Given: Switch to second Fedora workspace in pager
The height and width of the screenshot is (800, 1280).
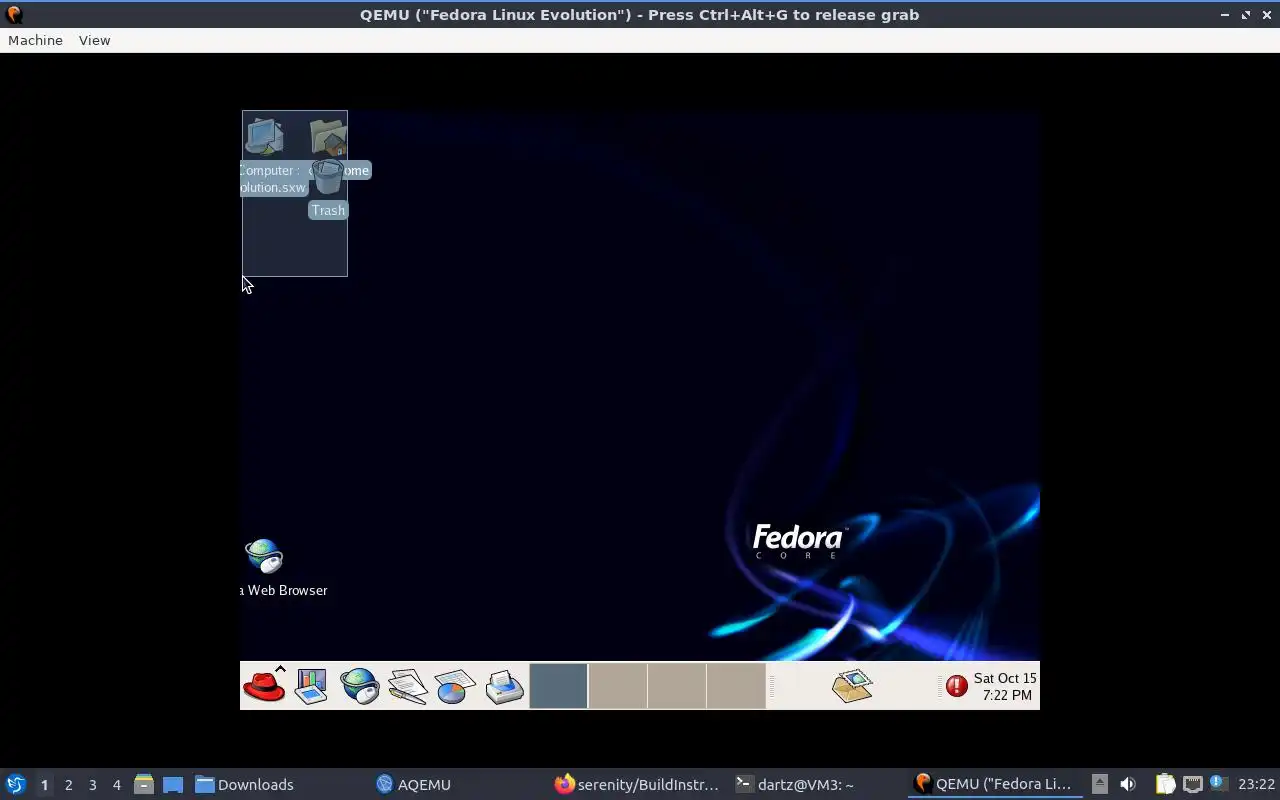Looking at the screenshot, I should pyautogui.click(x=617, y=686).
